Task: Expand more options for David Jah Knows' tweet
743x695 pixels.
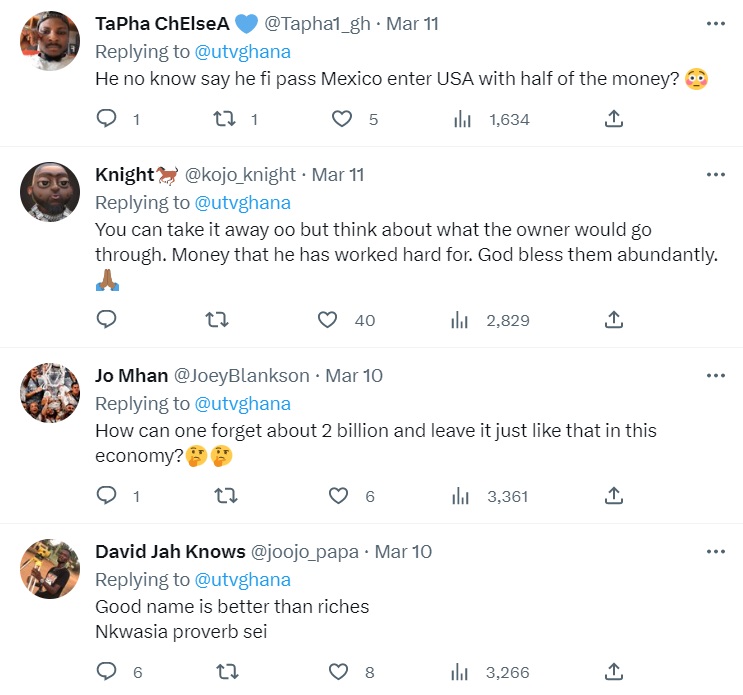Action: coord(715,551)
